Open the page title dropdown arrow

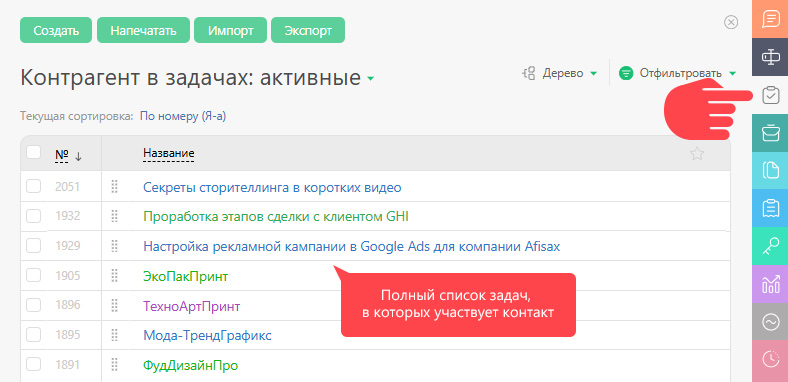coord(370,79)
